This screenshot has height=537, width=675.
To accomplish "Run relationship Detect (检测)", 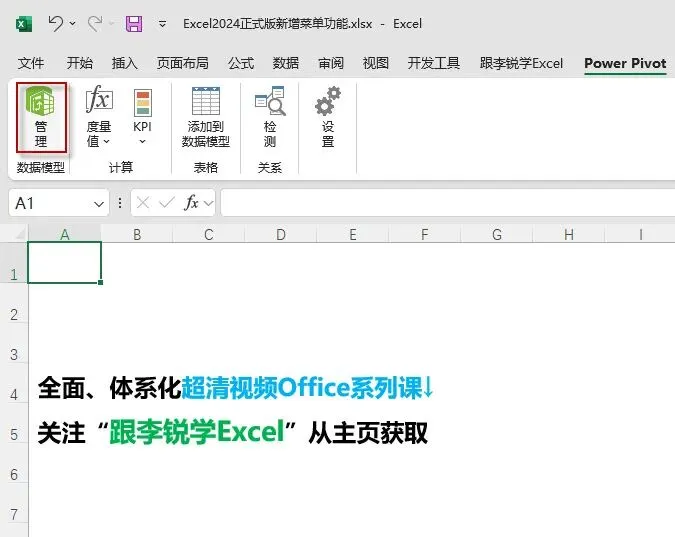I will pyautogui.click(x=270, y=117).
